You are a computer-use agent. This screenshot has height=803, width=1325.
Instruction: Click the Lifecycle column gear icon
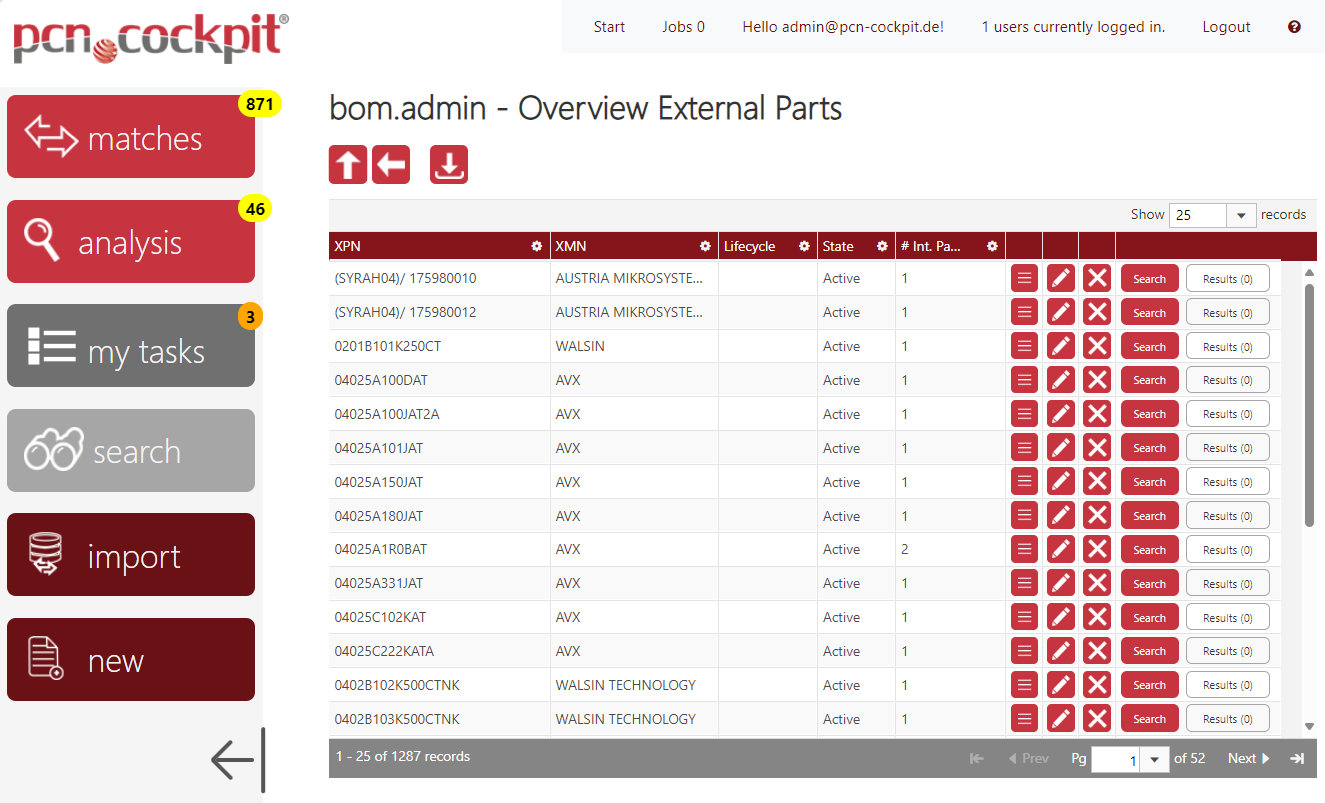(803, 245)
